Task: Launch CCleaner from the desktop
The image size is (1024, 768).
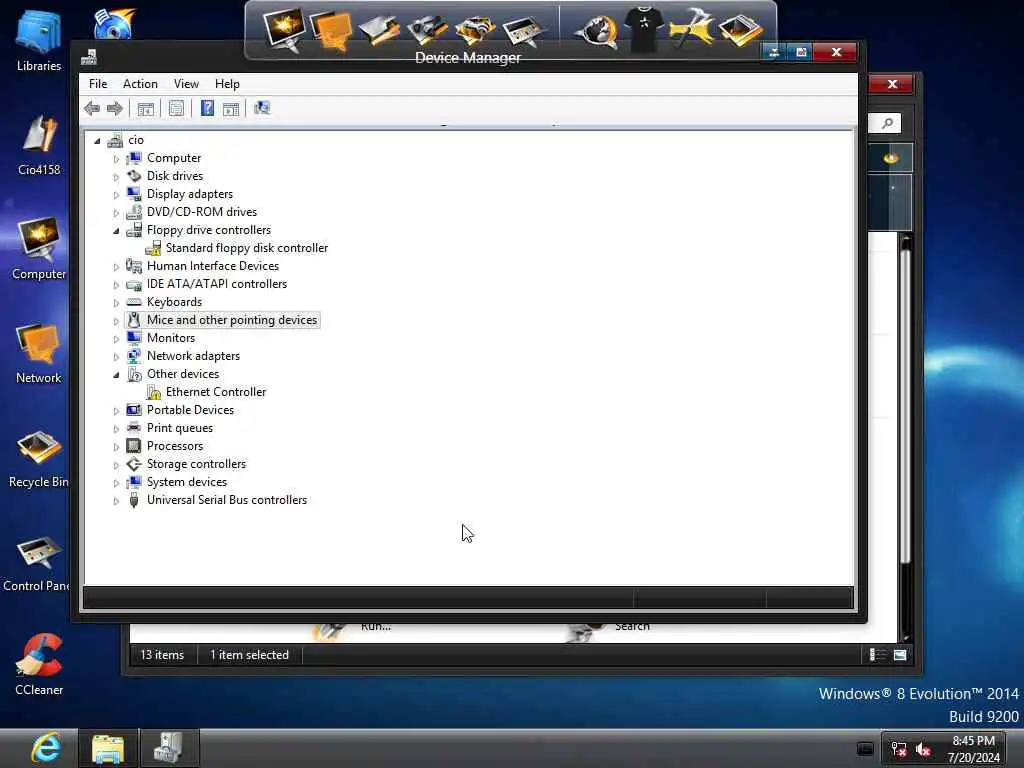Action: [39, 665]
